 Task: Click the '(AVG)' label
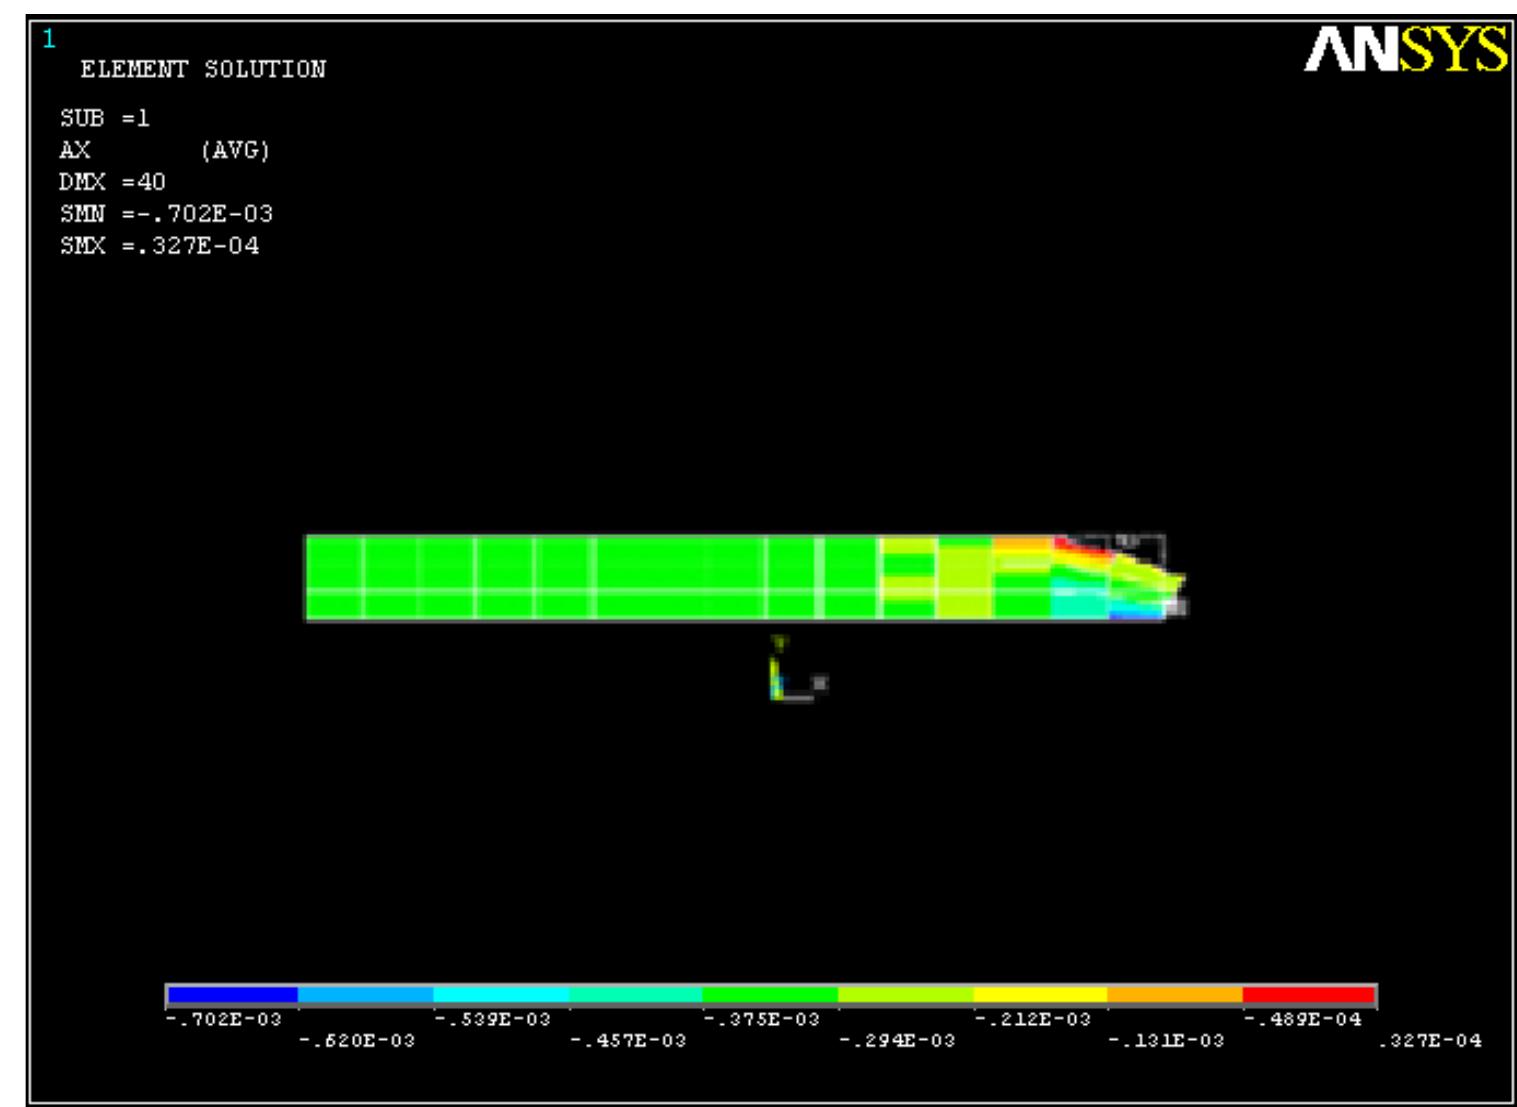point(235,150)
